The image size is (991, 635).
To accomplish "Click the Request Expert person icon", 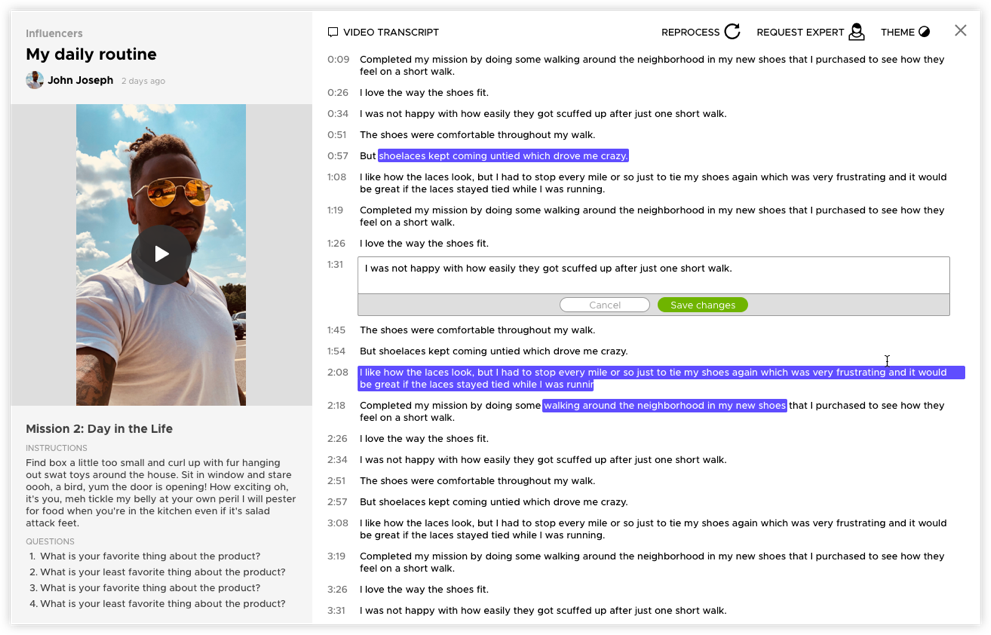I will (856, 32).
